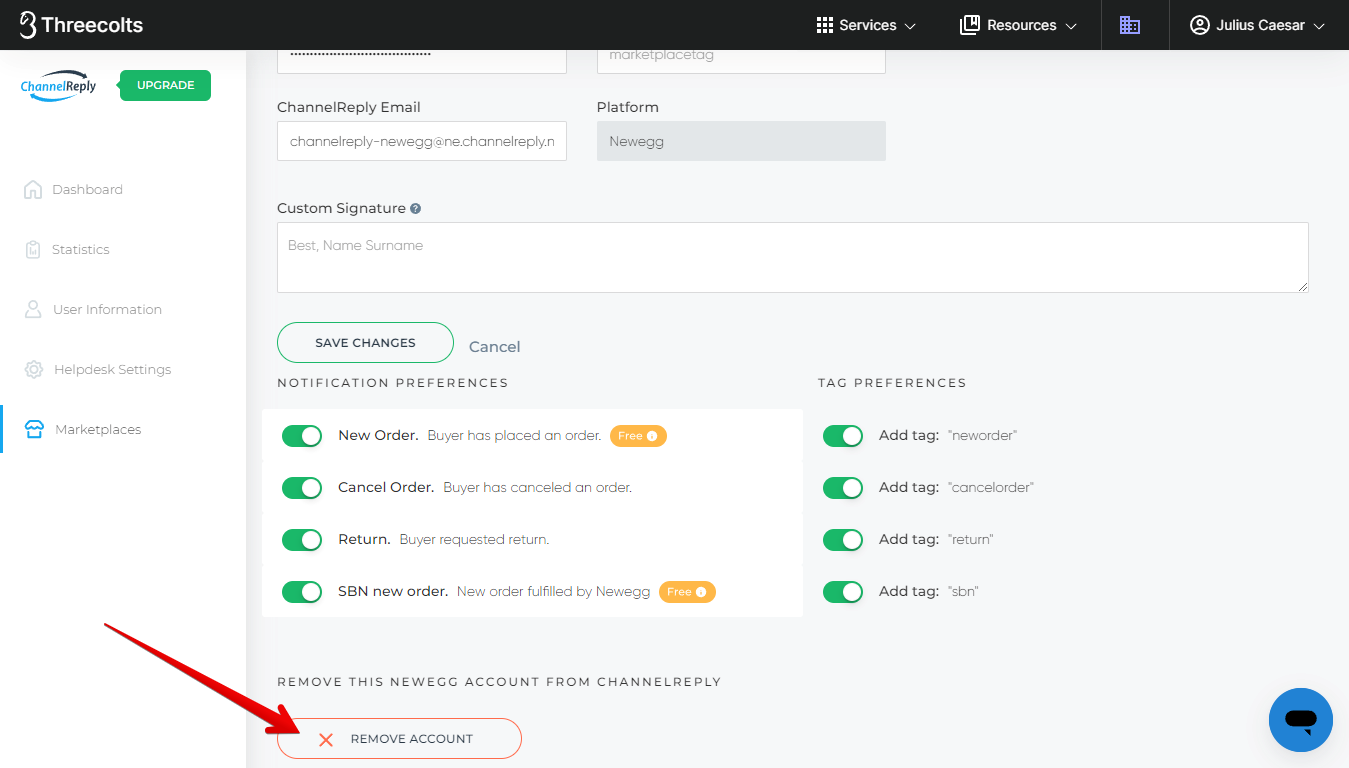Screen dimensions: 1349x768
Task: Toggle the "sbn" tag switch
Action: (x=843, y=592)
